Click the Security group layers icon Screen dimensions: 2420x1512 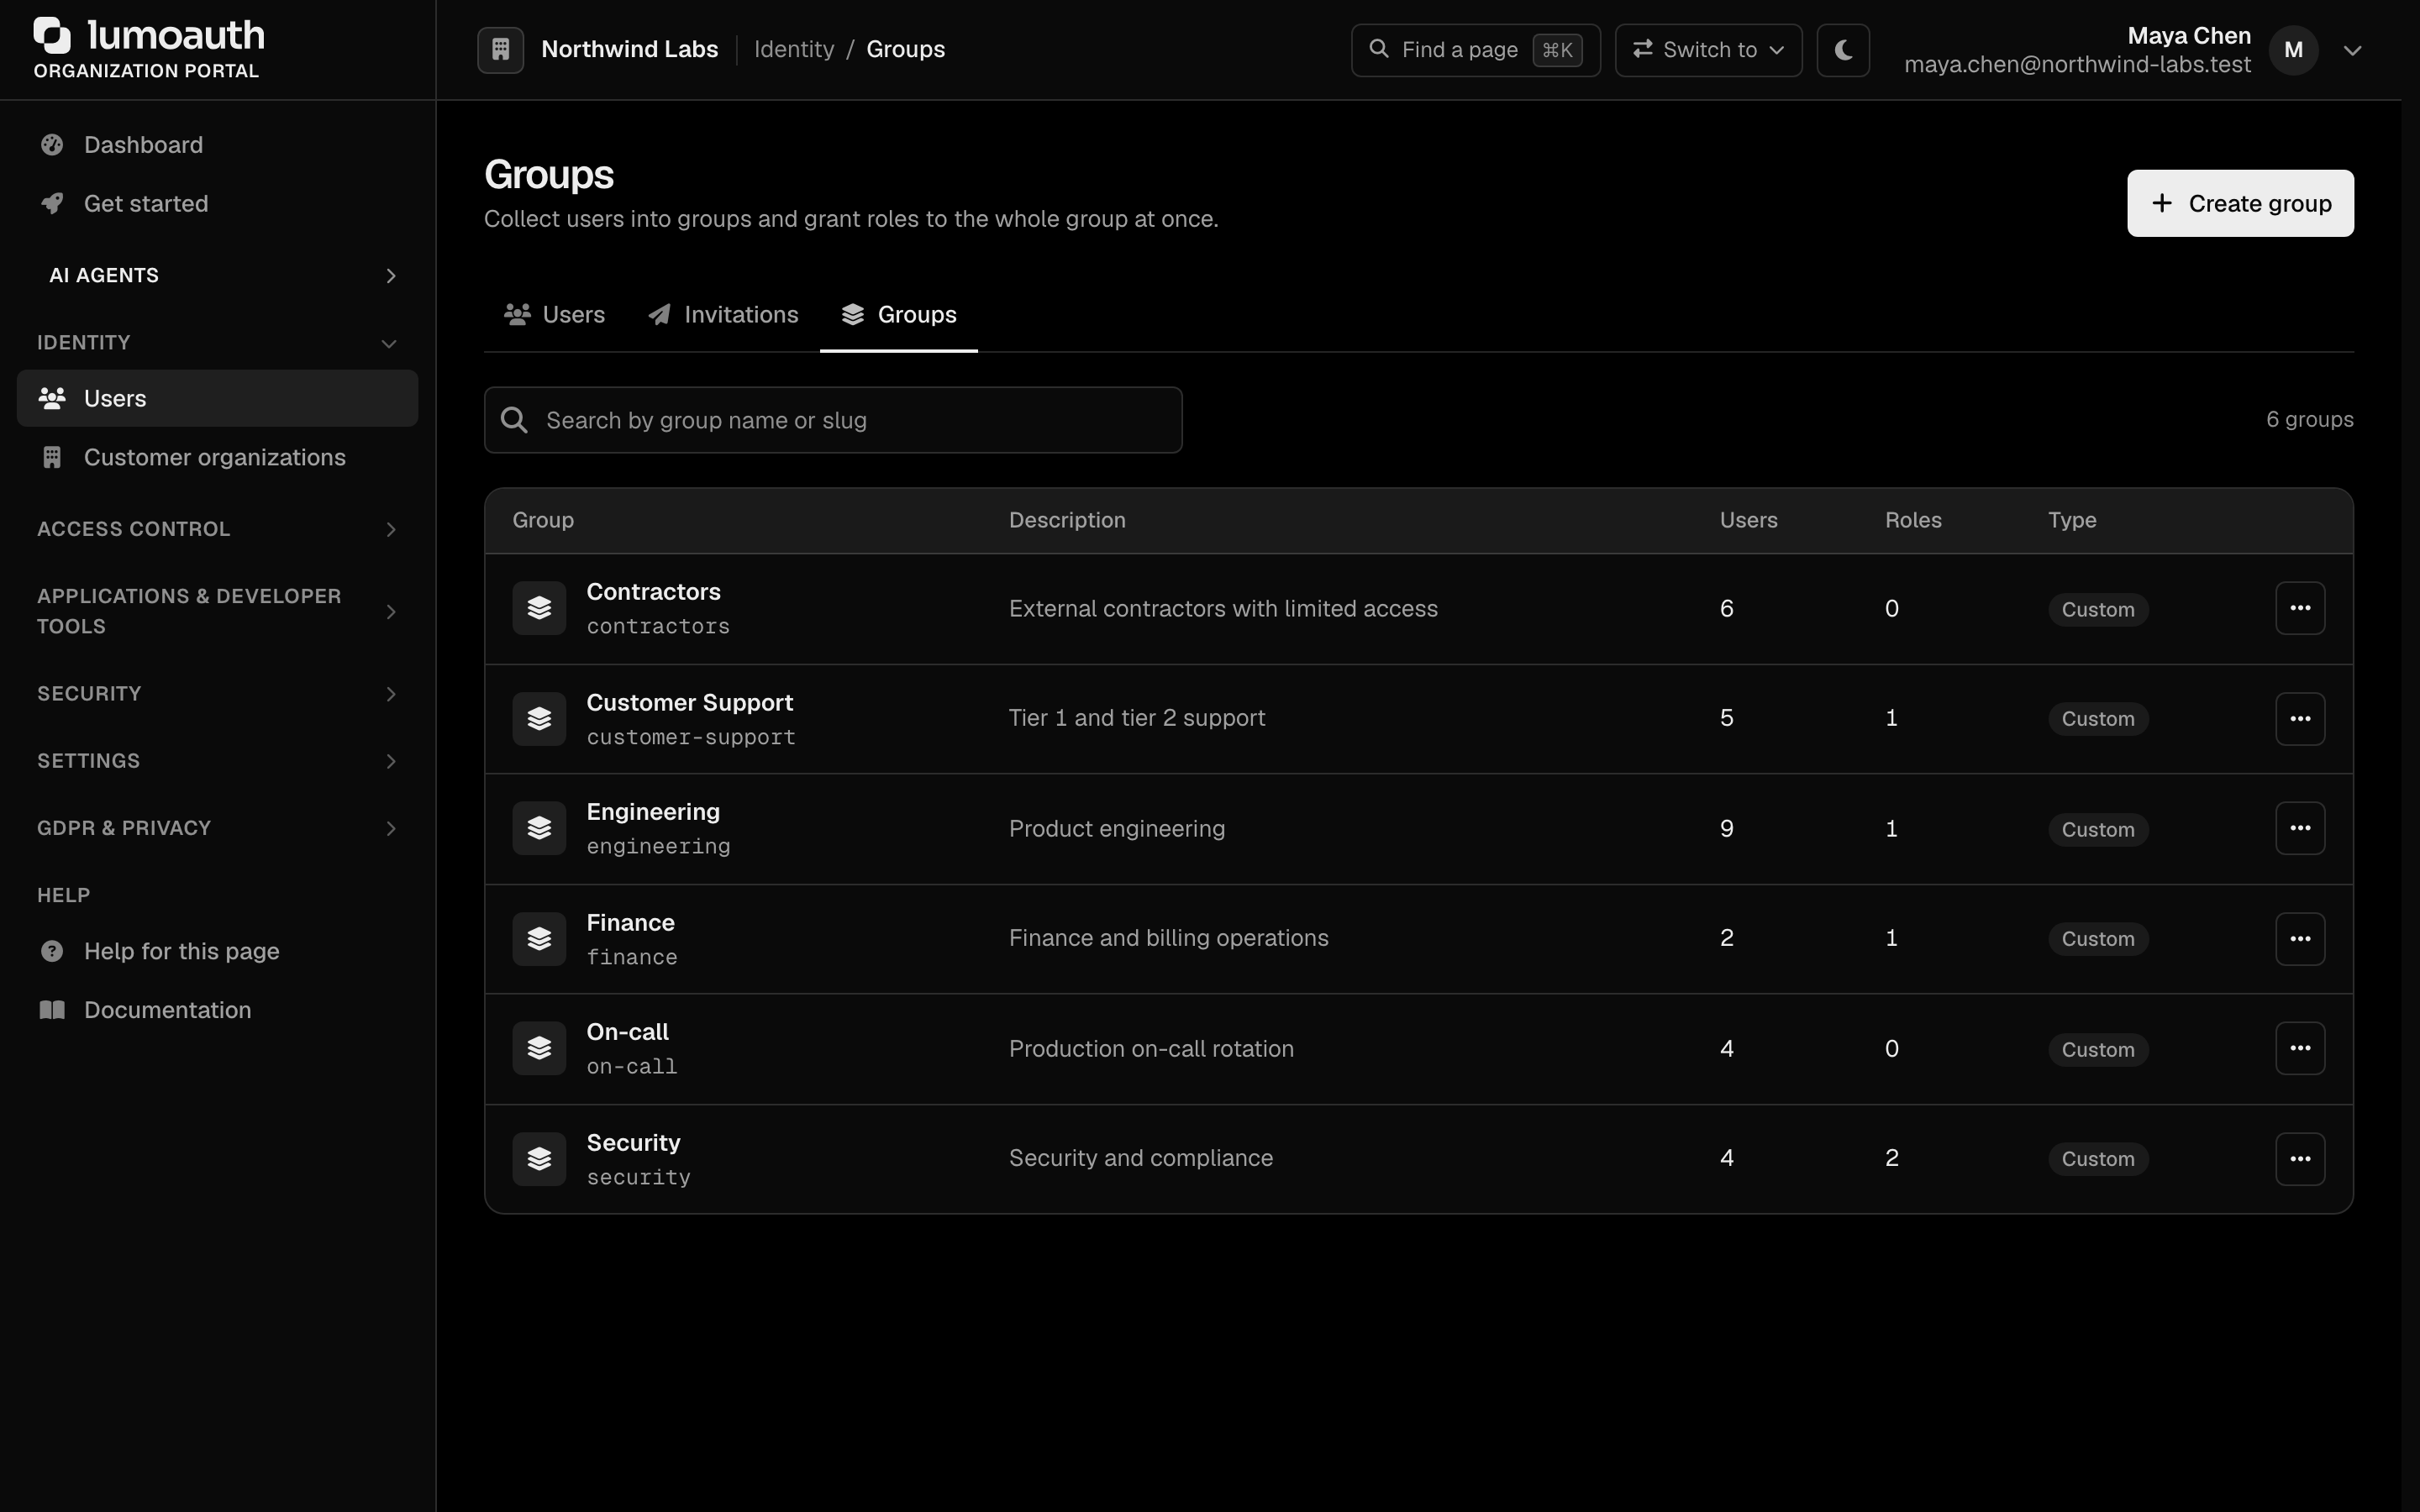coord(539,1159)
